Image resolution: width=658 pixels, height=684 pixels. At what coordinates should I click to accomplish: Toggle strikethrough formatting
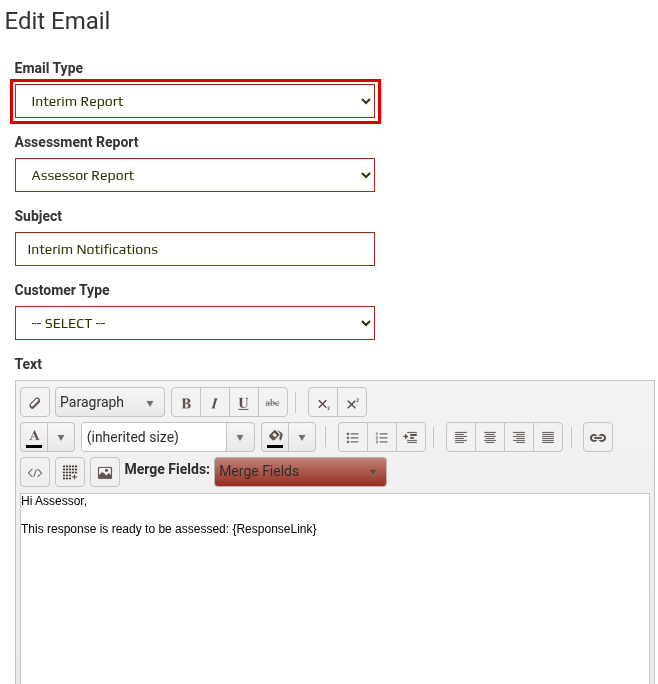[273, 402]
